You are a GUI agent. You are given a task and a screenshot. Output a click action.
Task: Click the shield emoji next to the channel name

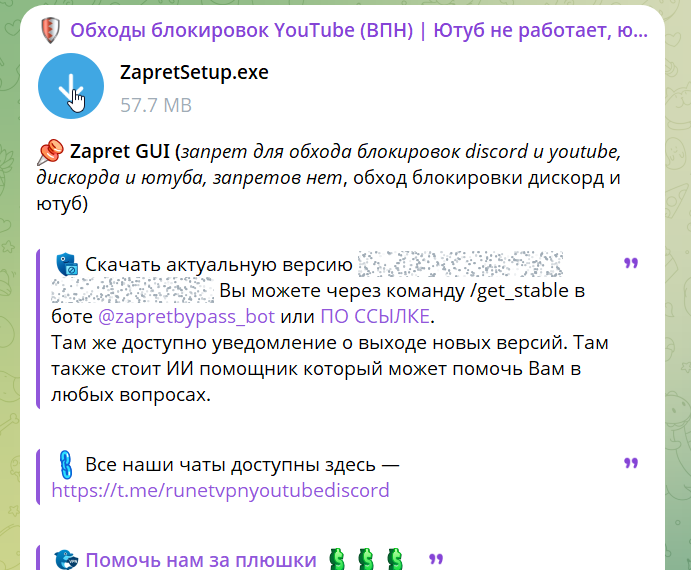point(50,30)
